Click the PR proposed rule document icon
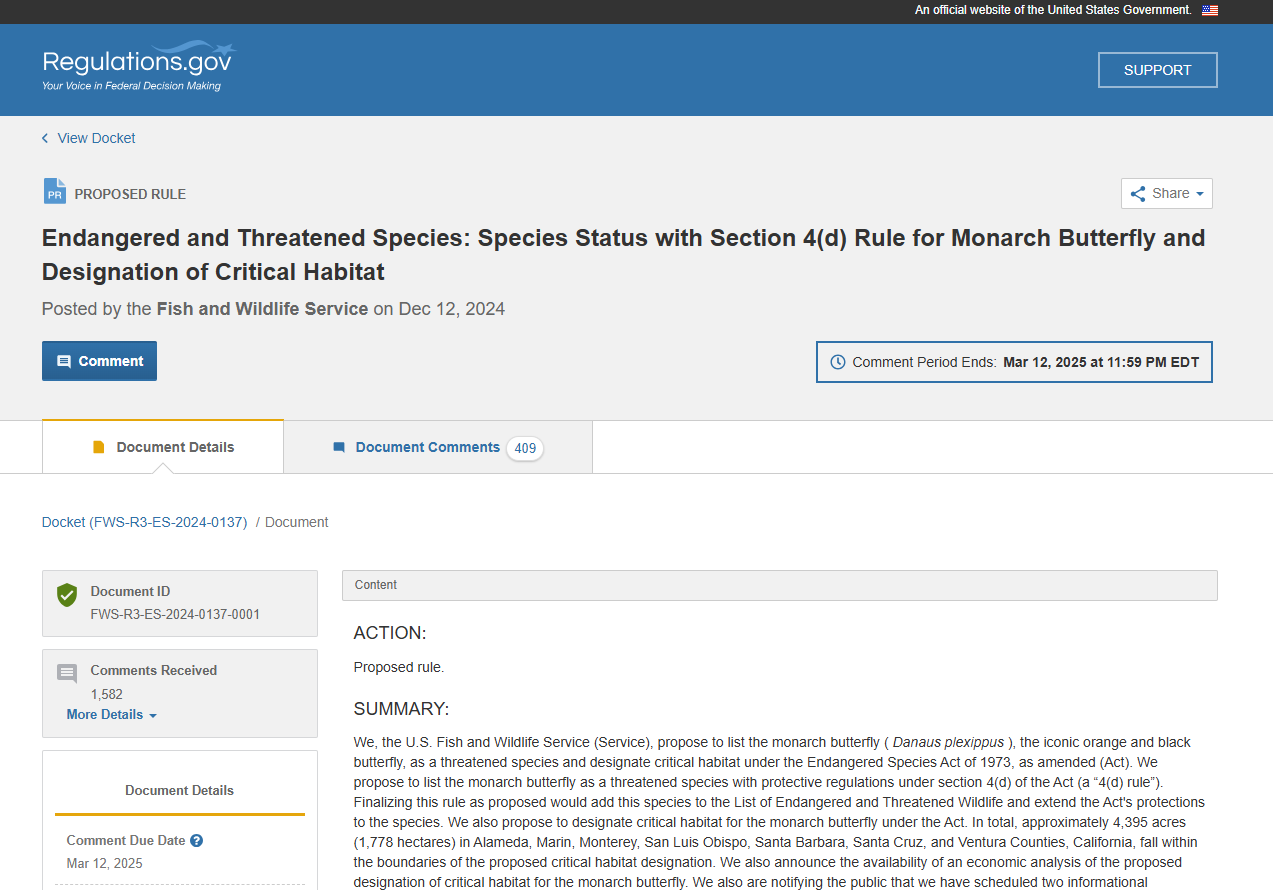Screen dimensions: 1273x890 pyautogui.click(x=54, y=191)
